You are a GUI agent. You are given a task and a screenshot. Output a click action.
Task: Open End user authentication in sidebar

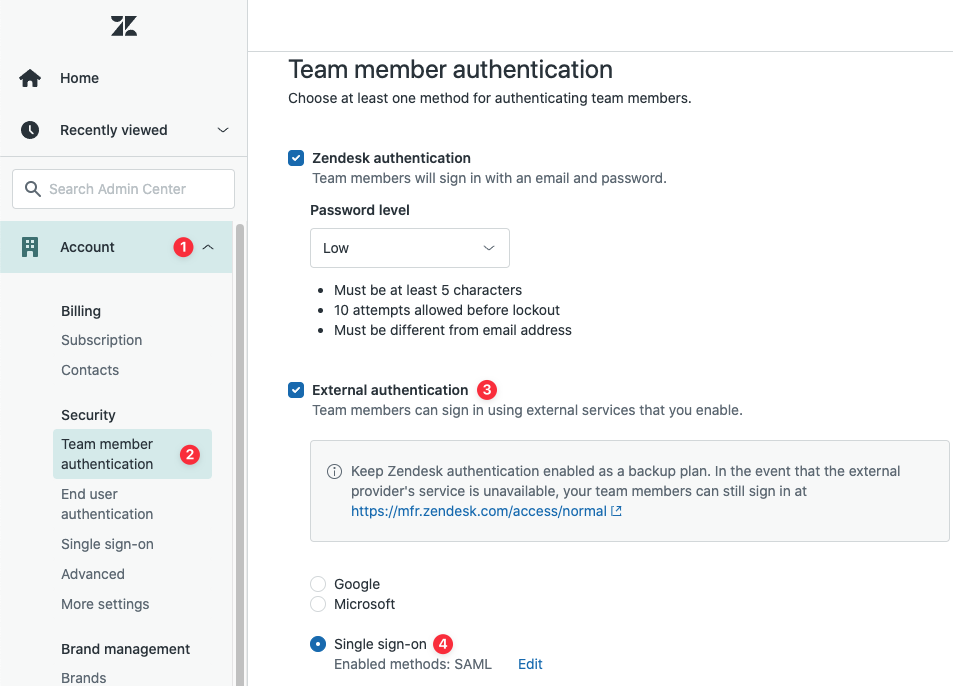tap(107, 504)
